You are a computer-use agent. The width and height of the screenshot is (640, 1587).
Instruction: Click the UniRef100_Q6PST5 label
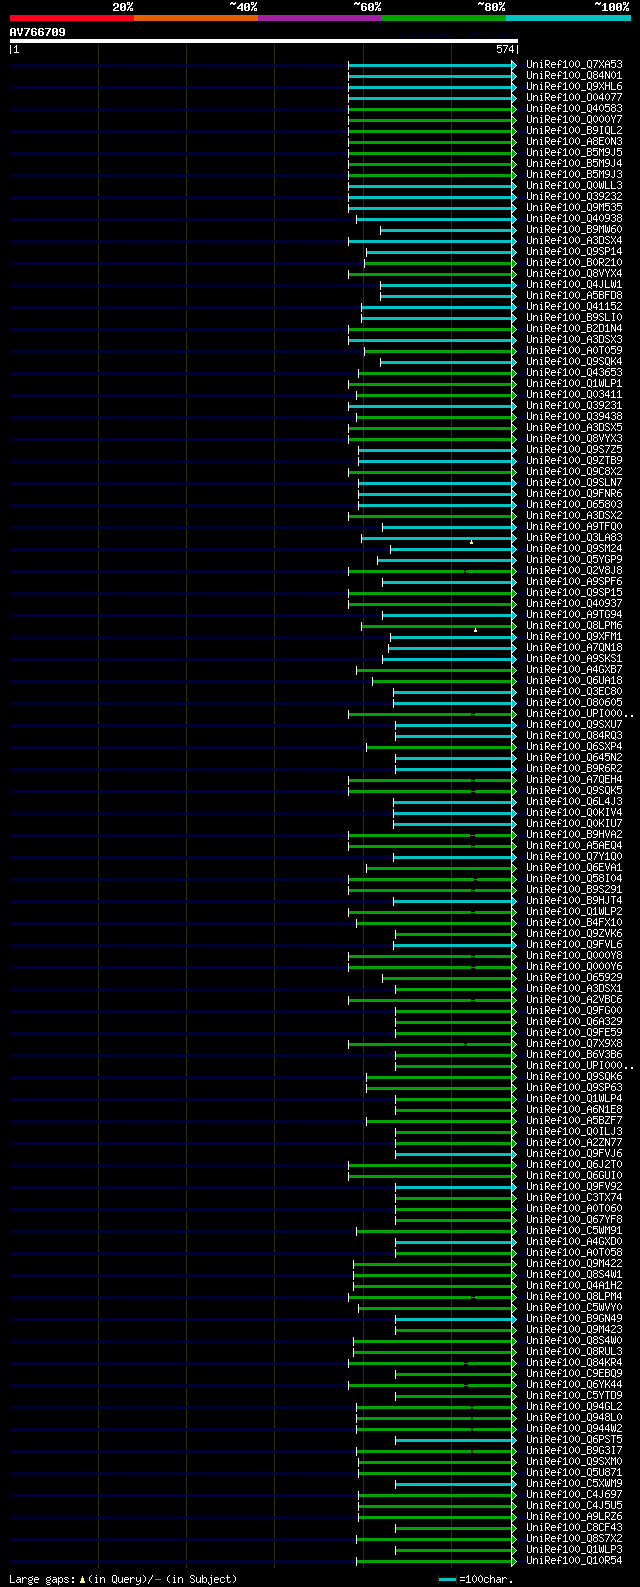pyautogui.click(x=574, y=1439)
